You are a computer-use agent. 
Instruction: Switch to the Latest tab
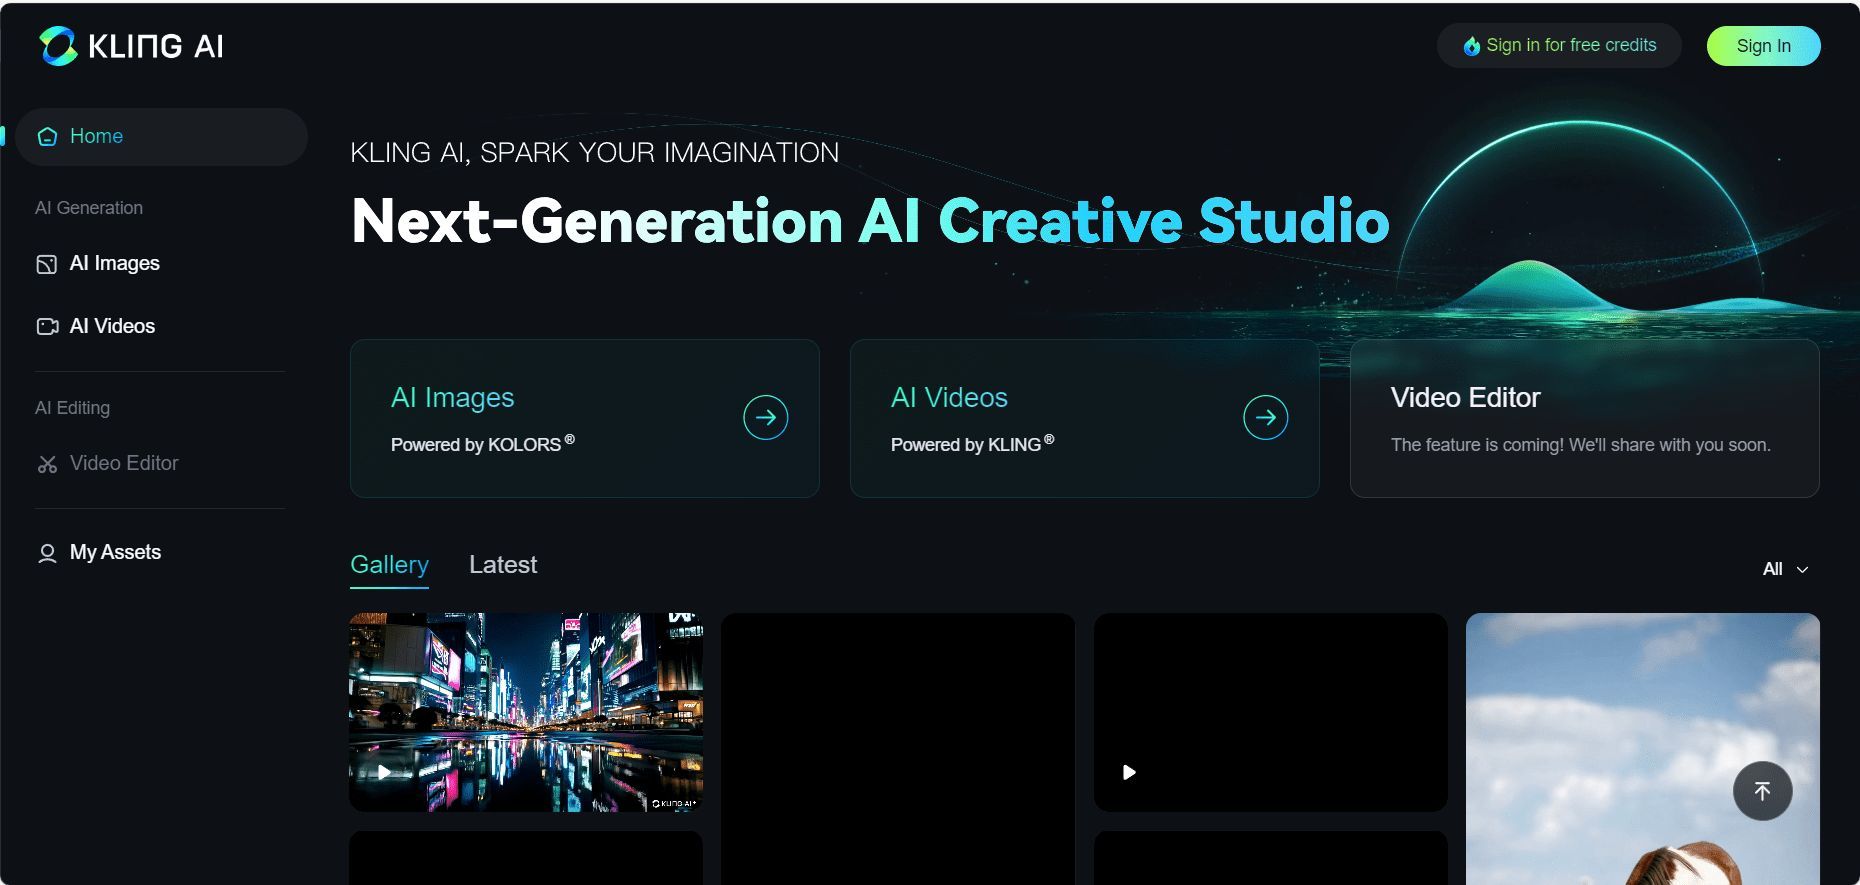(503, 565)
